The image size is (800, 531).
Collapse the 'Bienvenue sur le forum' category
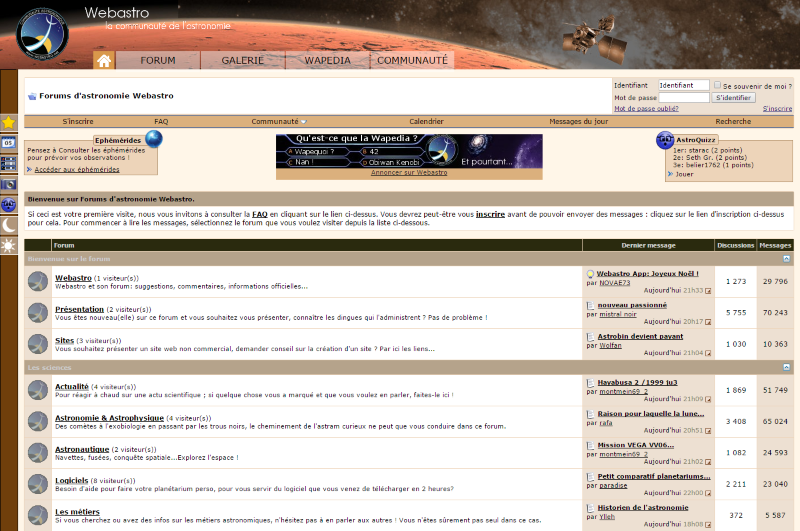pos(787,259)
